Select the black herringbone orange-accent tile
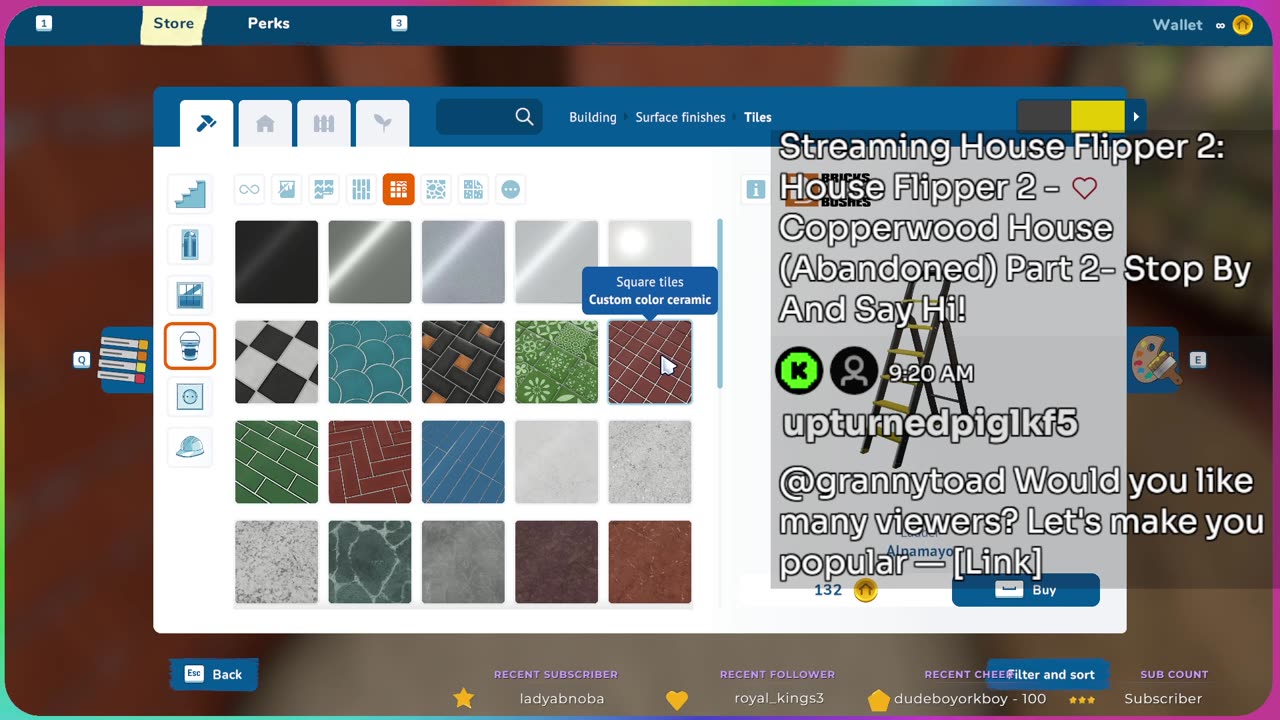1280x720 pixels. point(463,362)
